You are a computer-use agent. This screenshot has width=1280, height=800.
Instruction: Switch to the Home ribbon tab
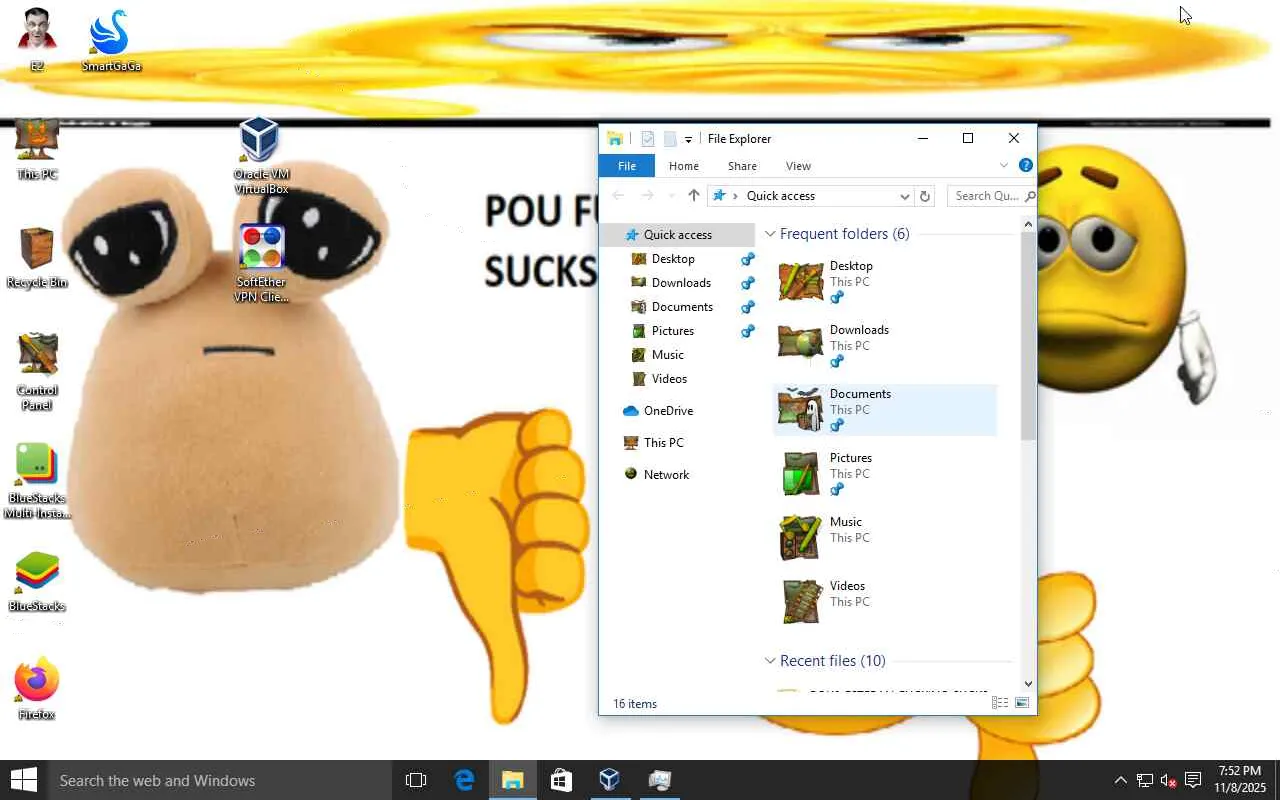[x=684, y=166]
